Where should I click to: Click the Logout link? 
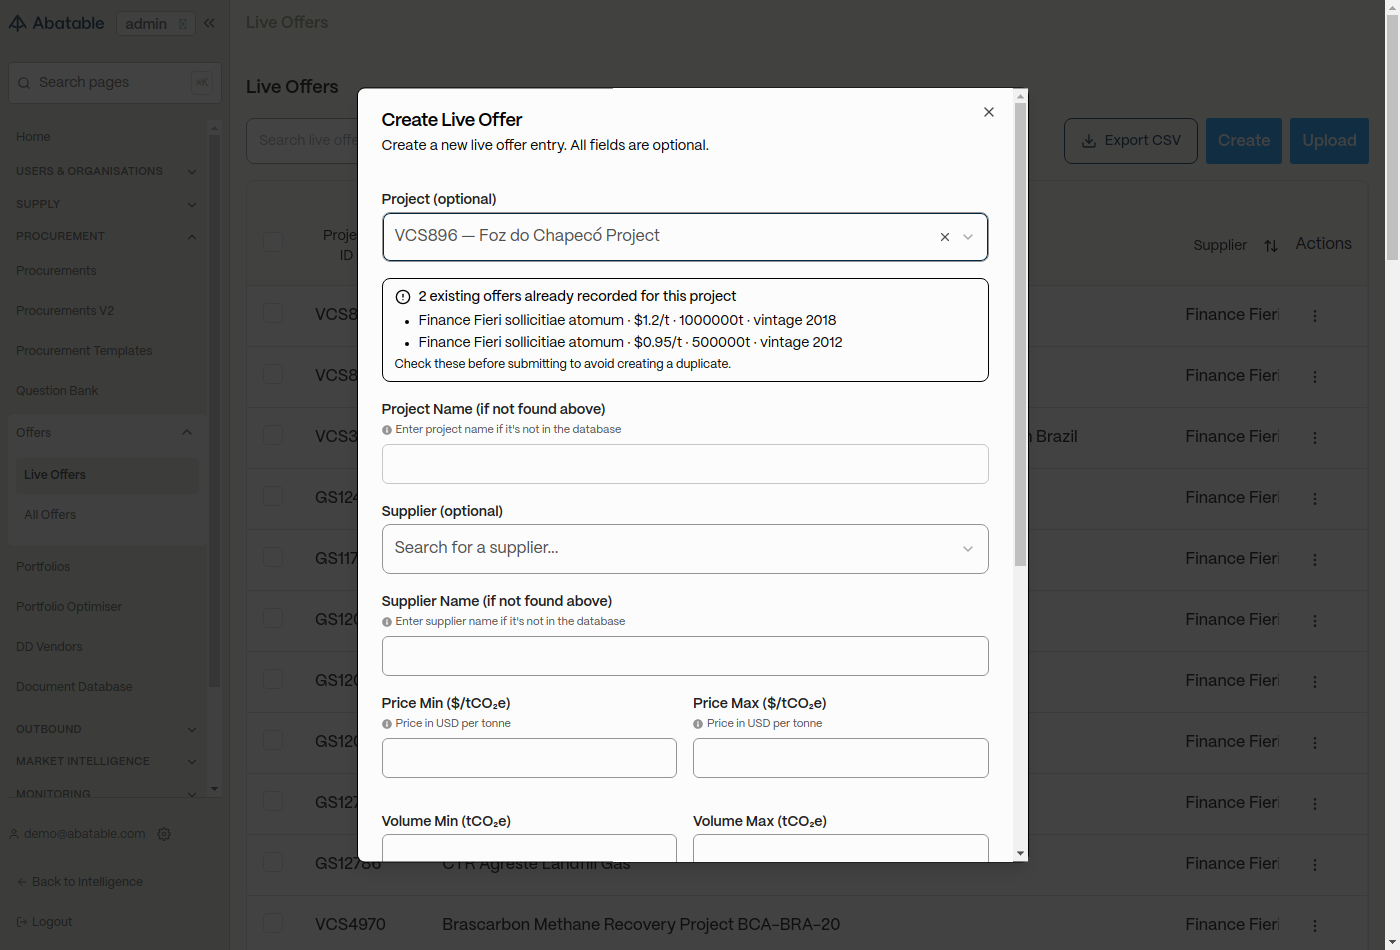pos(44,922)
